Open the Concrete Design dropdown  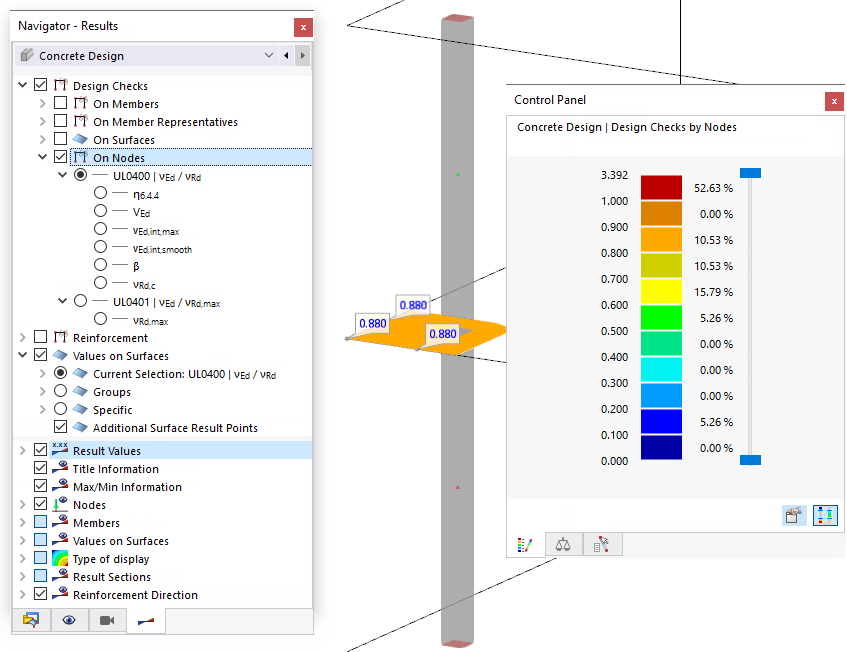click(x=269, y=55)
